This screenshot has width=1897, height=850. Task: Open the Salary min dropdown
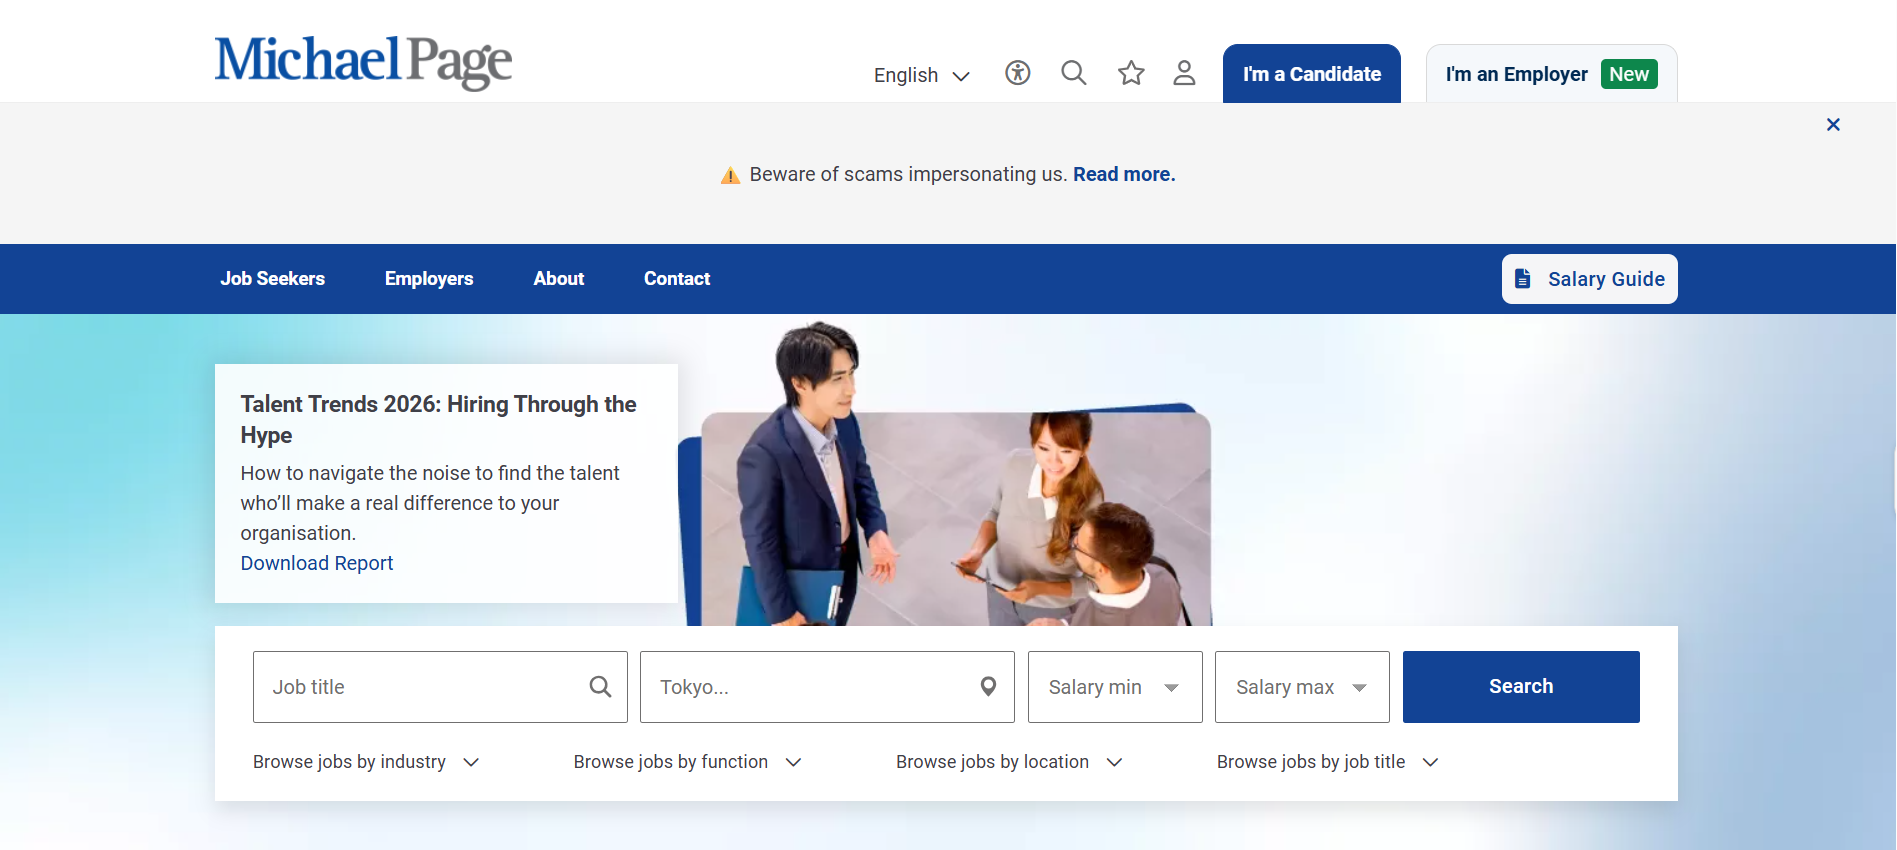click(x=1115, y=687)
